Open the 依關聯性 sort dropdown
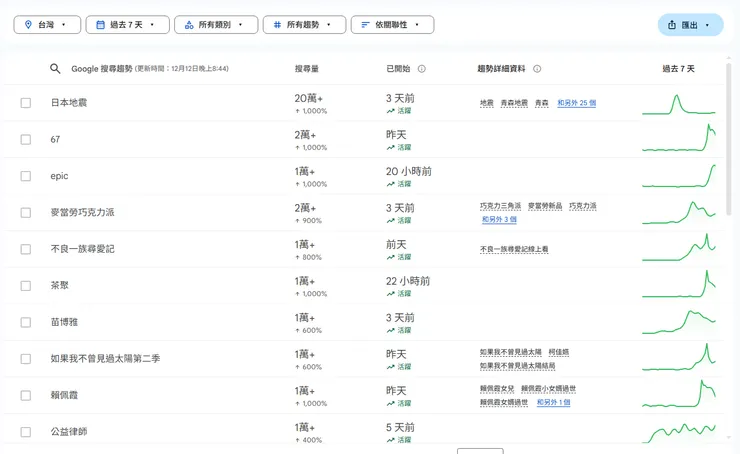This screenshot has height=454, width=740. click(x=393, y=25)
